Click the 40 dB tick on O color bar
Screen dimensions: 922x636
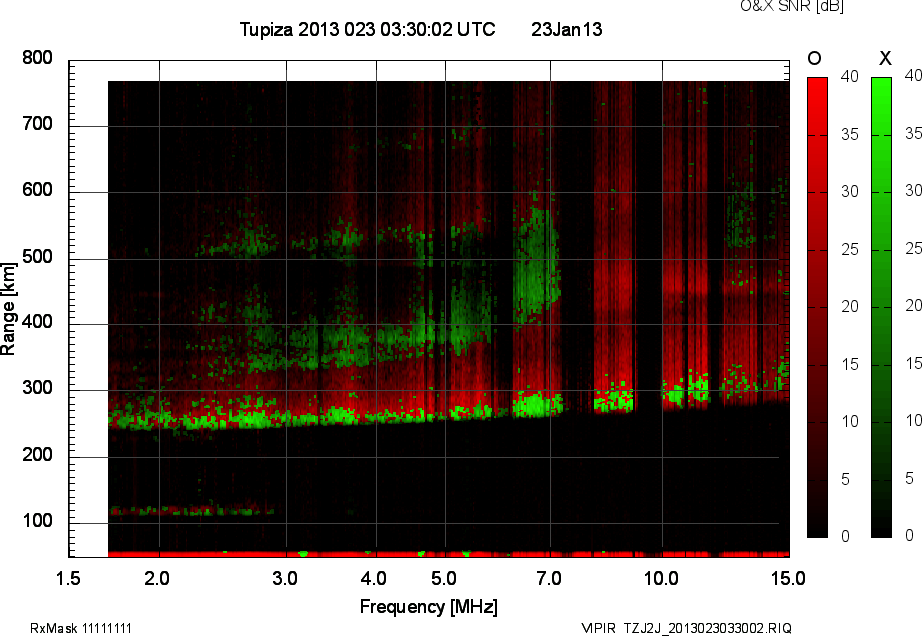coord(850,76)
